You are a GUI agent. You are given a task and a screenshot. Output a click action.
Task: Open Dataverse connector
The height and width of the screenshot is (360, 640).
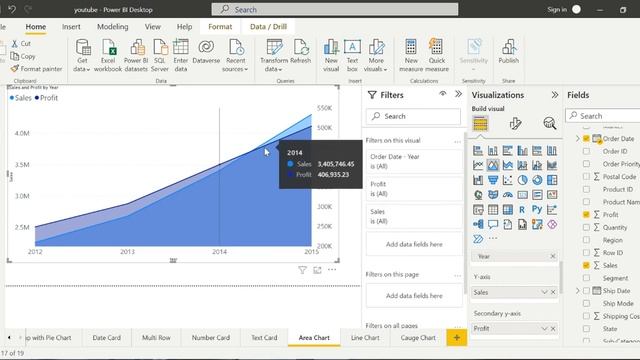coord(206,47)
